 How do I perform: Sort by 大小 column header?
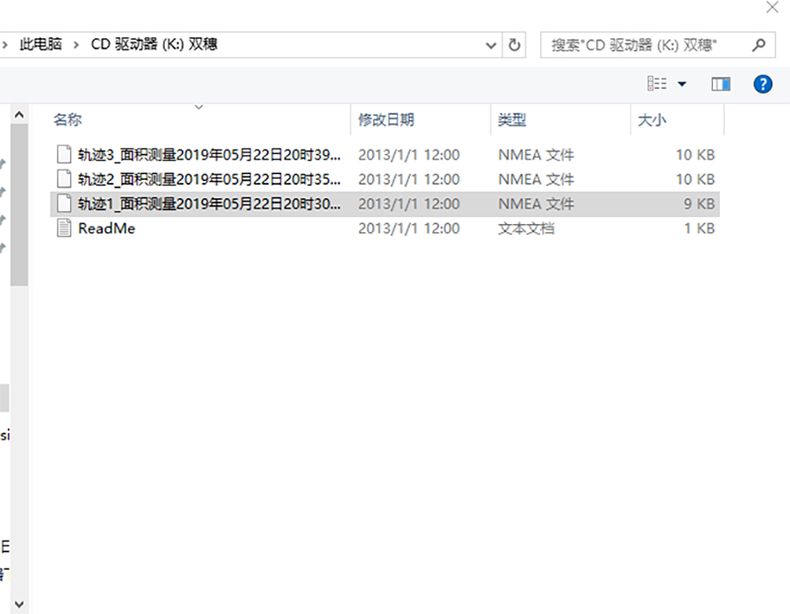coord(652,120)
